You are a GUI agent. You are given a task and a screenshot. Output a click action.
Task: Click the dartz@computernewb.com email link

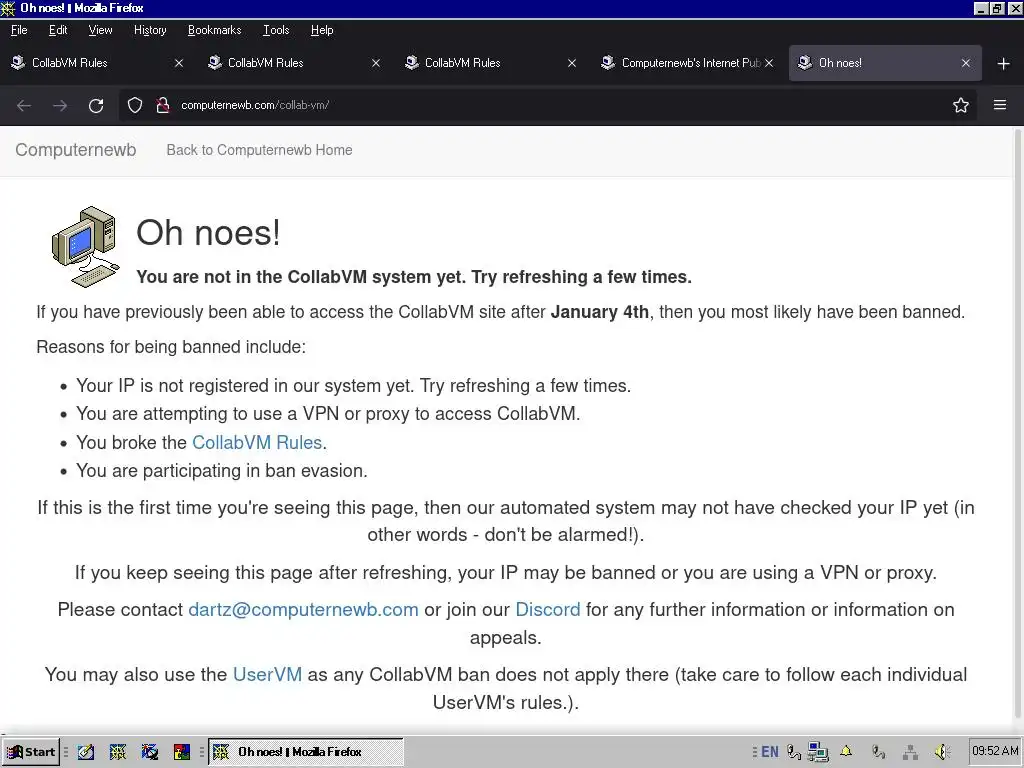(303, 610)
